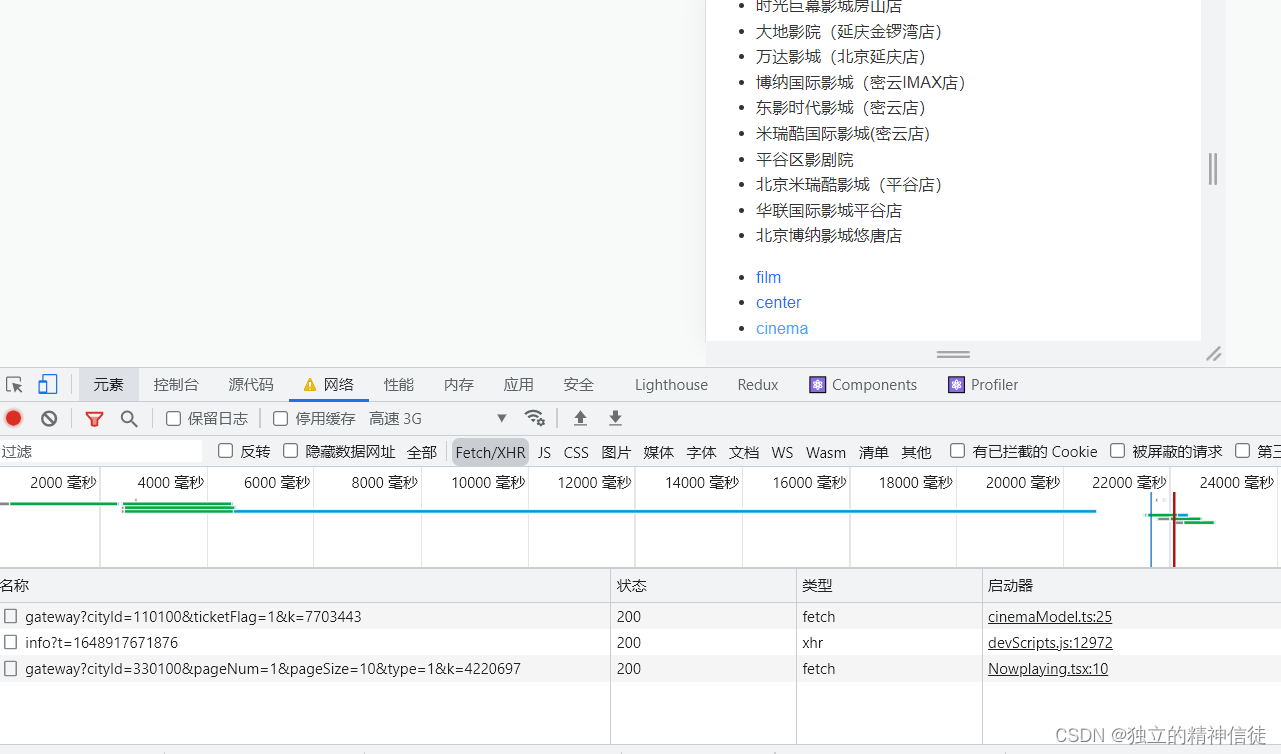Stop recording network log red button

pos(14,419)
